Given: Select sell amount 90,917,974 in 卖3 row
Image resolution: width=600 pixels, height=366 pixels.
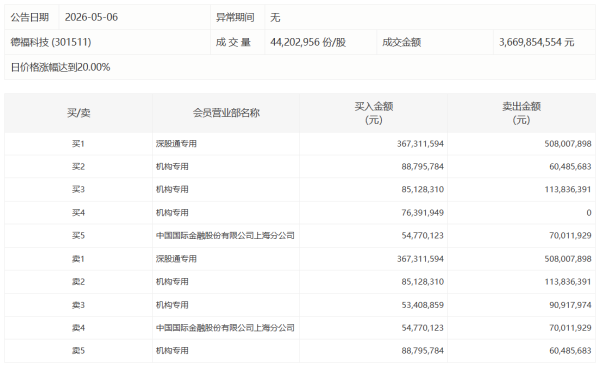Looking at the screenshot, I should [570, 305].
